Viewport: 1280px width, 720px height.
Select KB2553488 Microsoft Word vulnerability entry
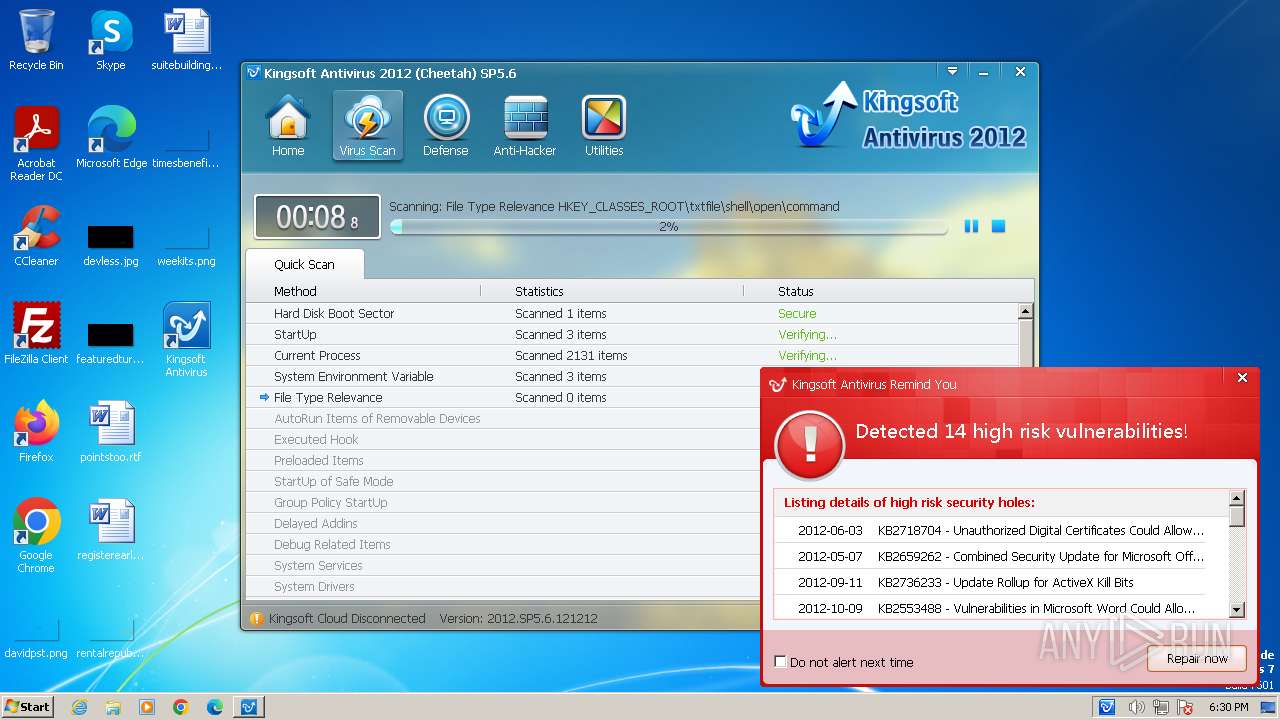point(1001,608)
